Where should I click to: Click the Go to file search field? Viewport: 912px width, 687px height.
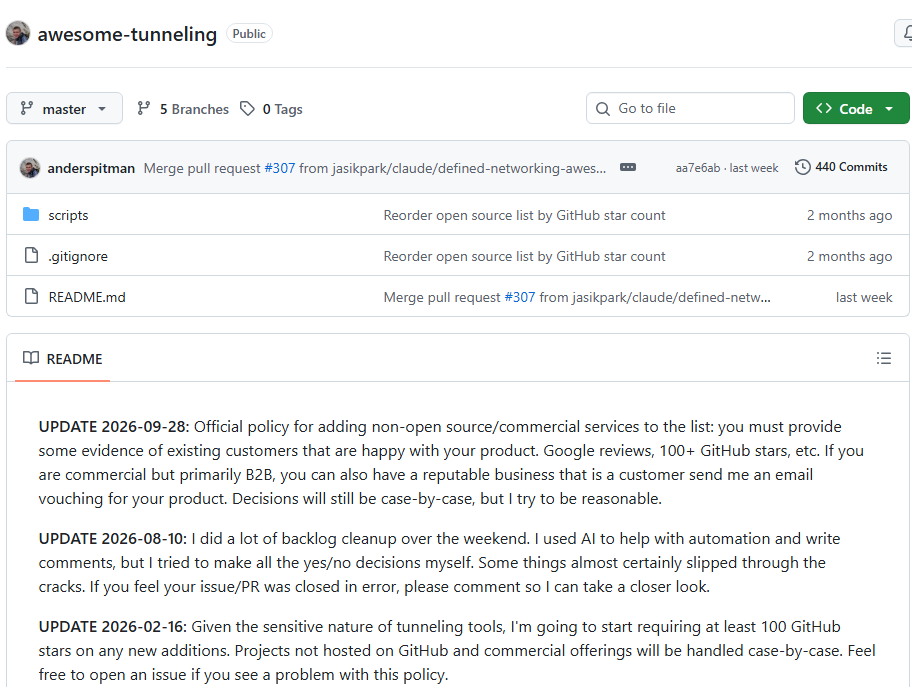click(690, 108)
